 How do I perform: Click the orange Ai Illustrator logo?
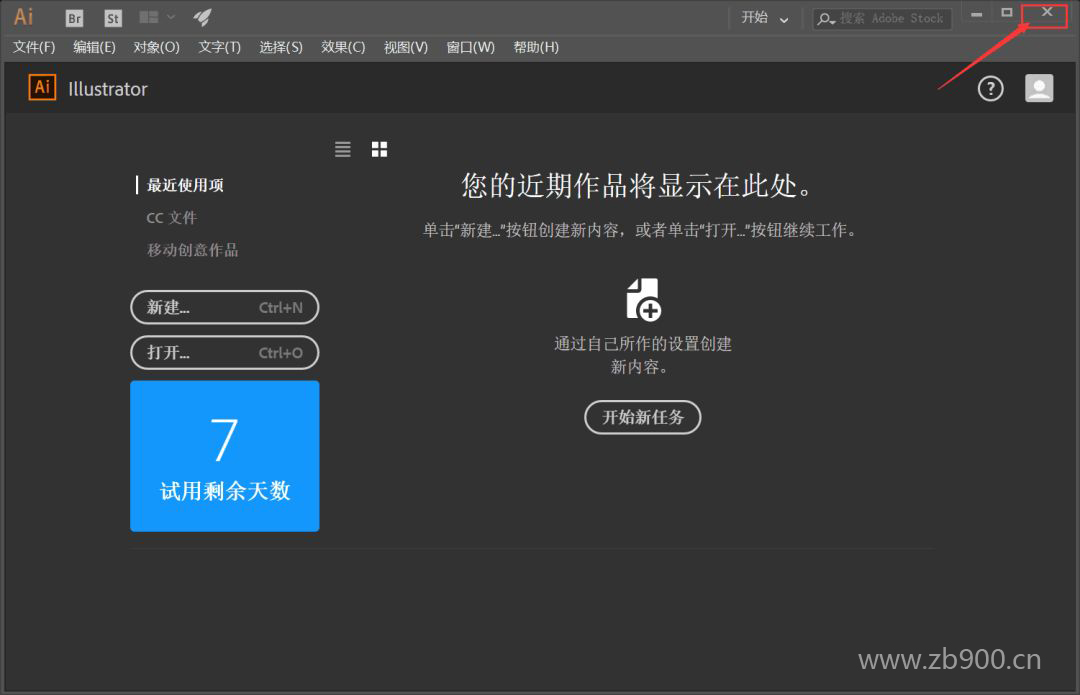click(x=42, y=88)
